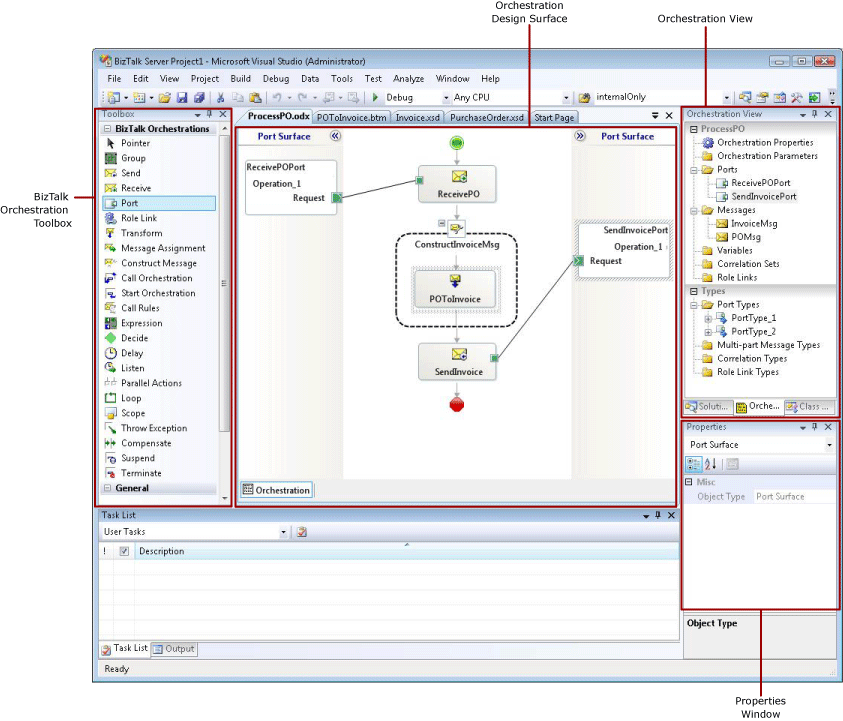843x721 pixels.
Task: Pin the Task List auto-hide
Action: click(x=658, y=515)
